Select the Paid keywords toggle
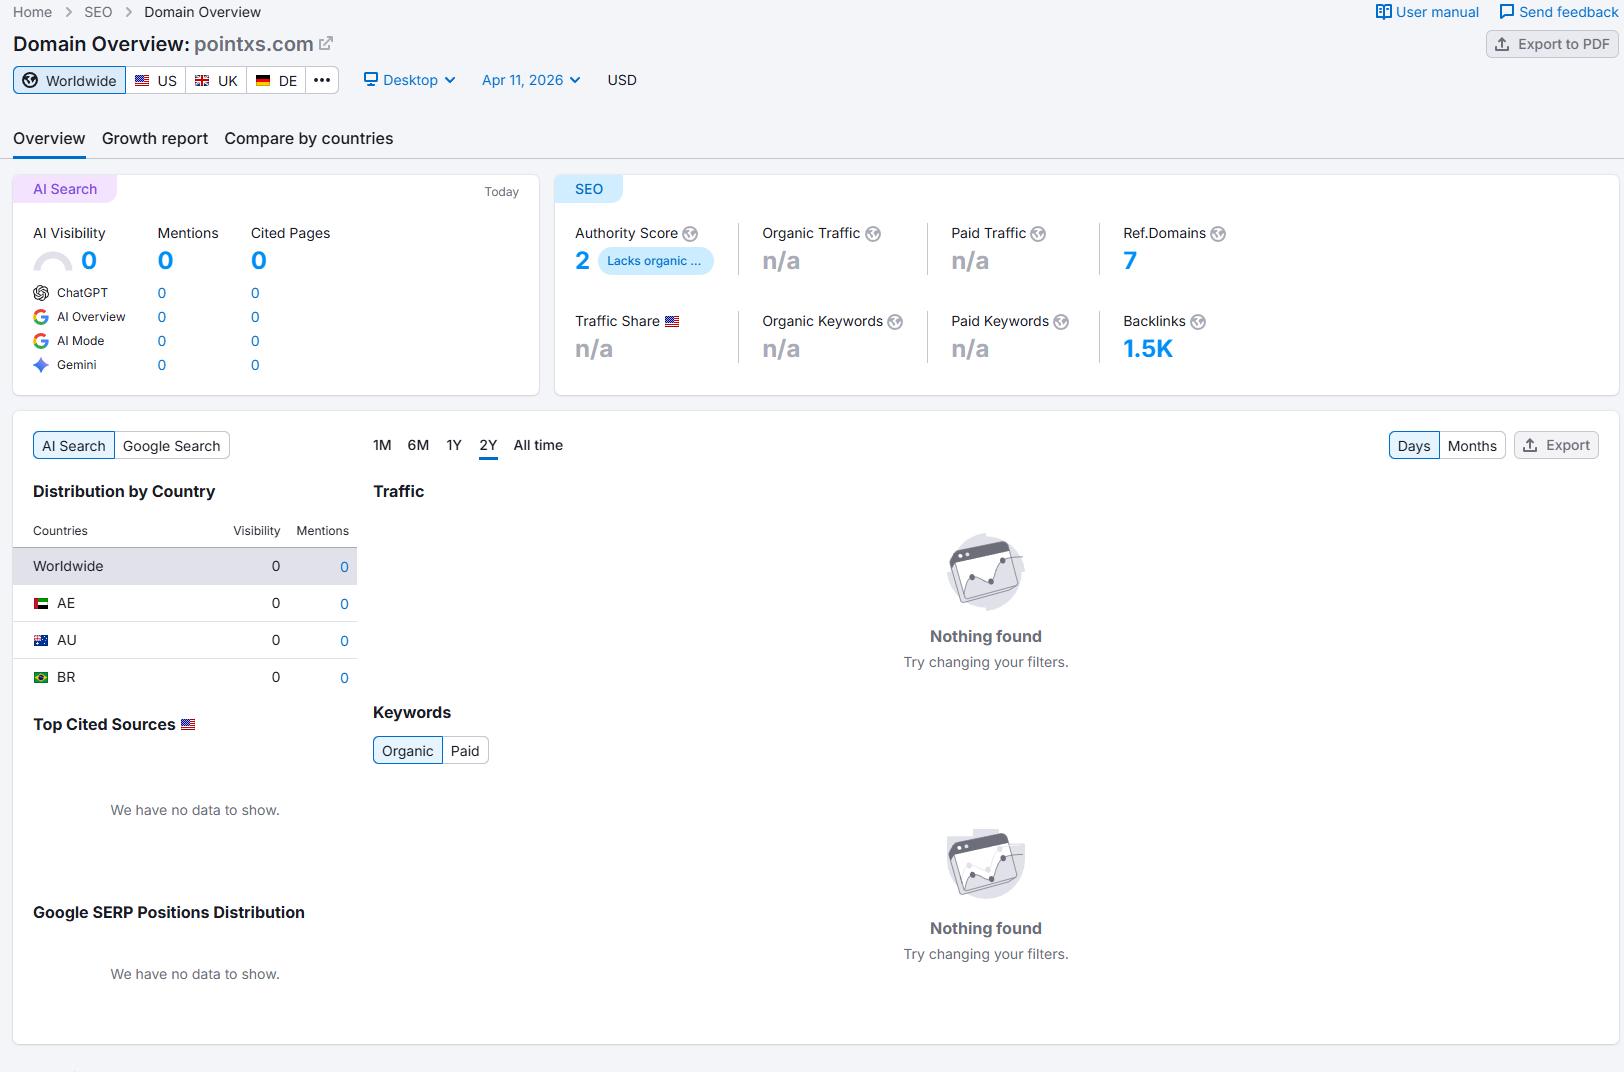This screenshot has height=1072, width=1624. 465,751
